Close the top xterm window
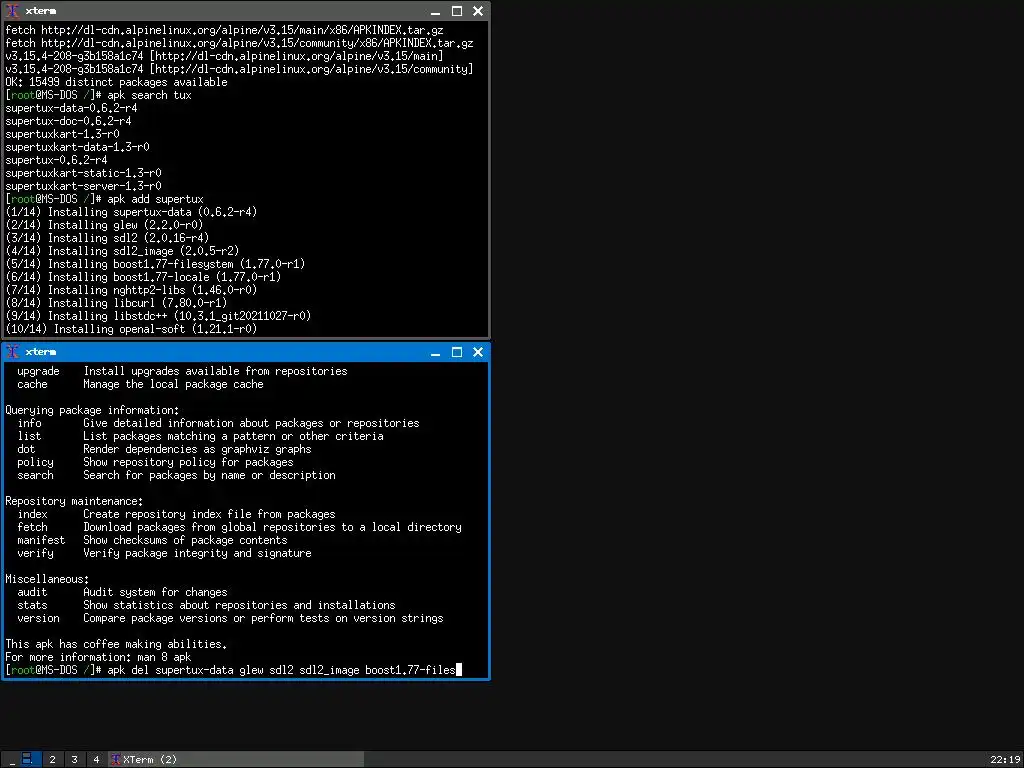Image resolution: width=1024 pixels, height=768 pixels. tap(478, 11)
